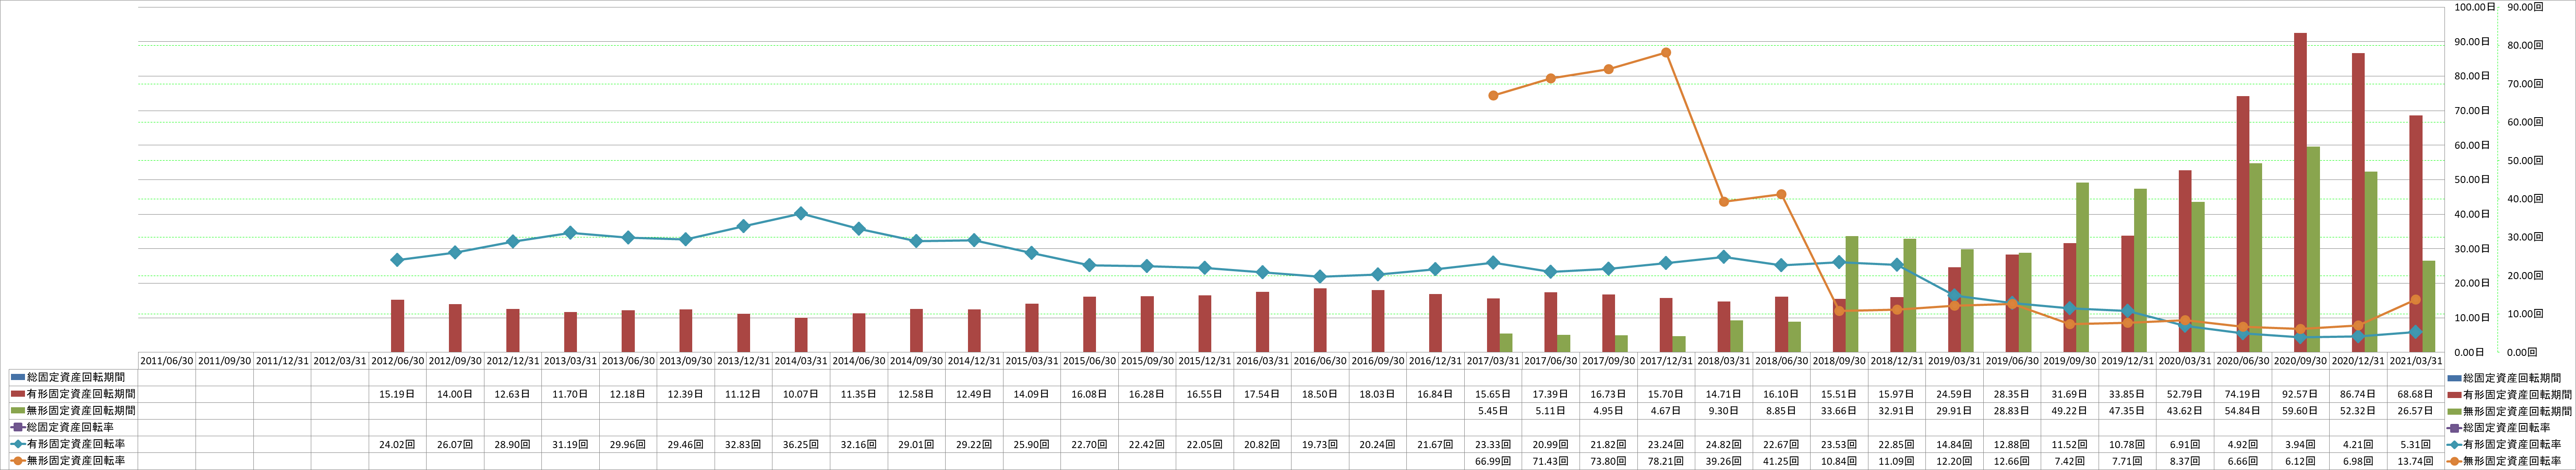Viewport: 2576px width, 470px height.
Task: Click the 78.21回 value cell
Action: pyautogui.click(x=1666, y=461)
